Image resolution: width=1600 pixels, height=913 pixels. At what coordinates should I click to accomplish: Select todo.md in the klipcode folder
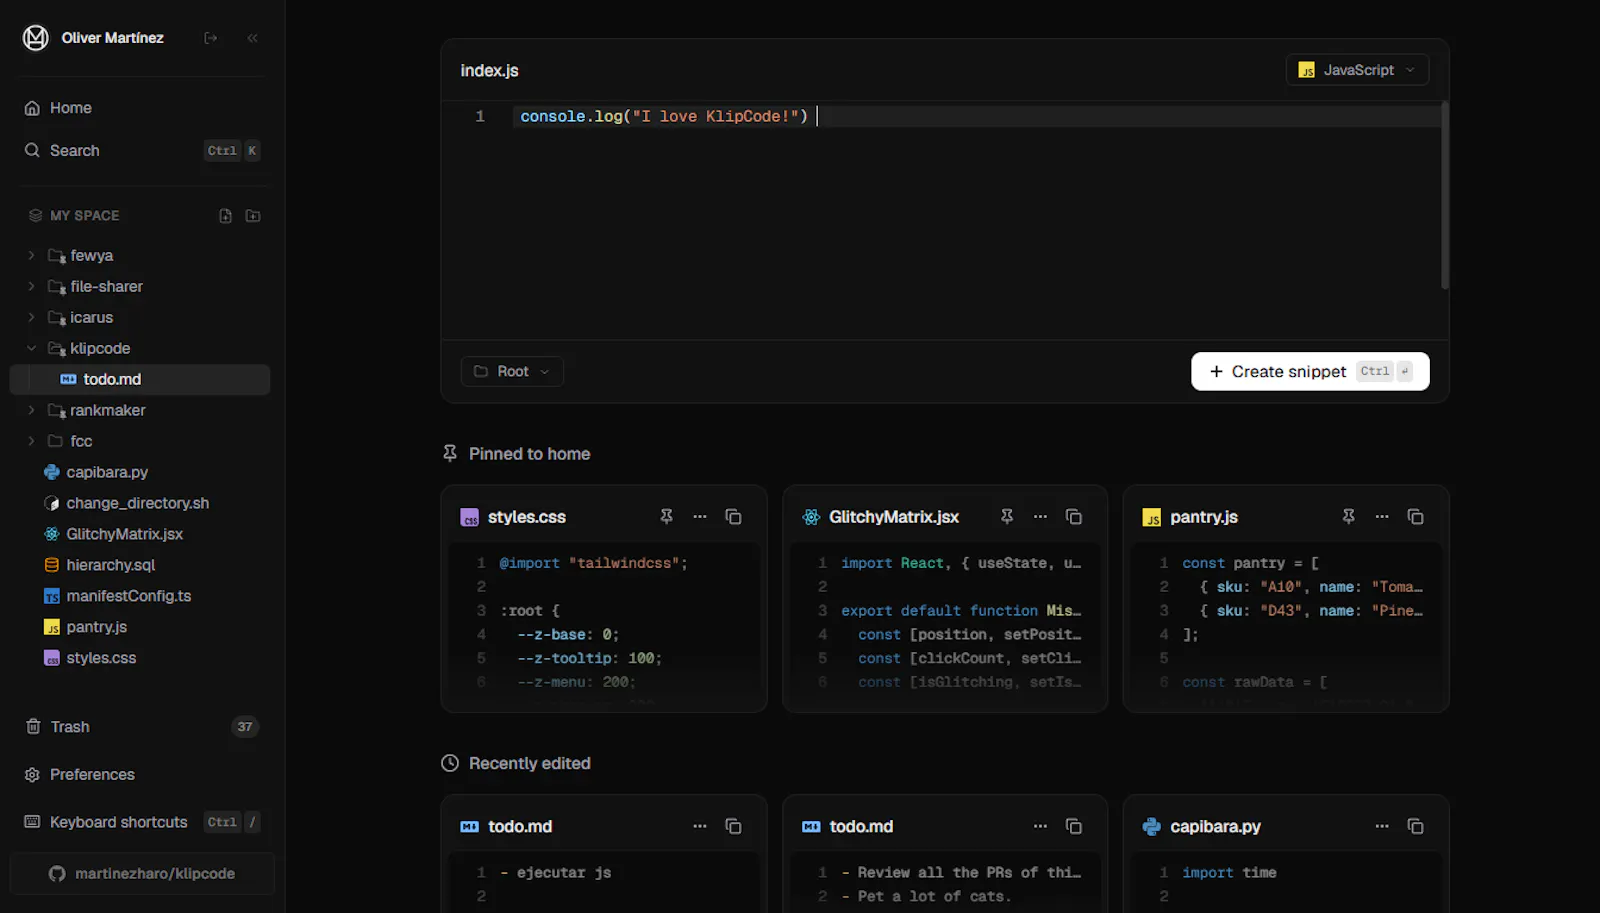pos(140,379)
